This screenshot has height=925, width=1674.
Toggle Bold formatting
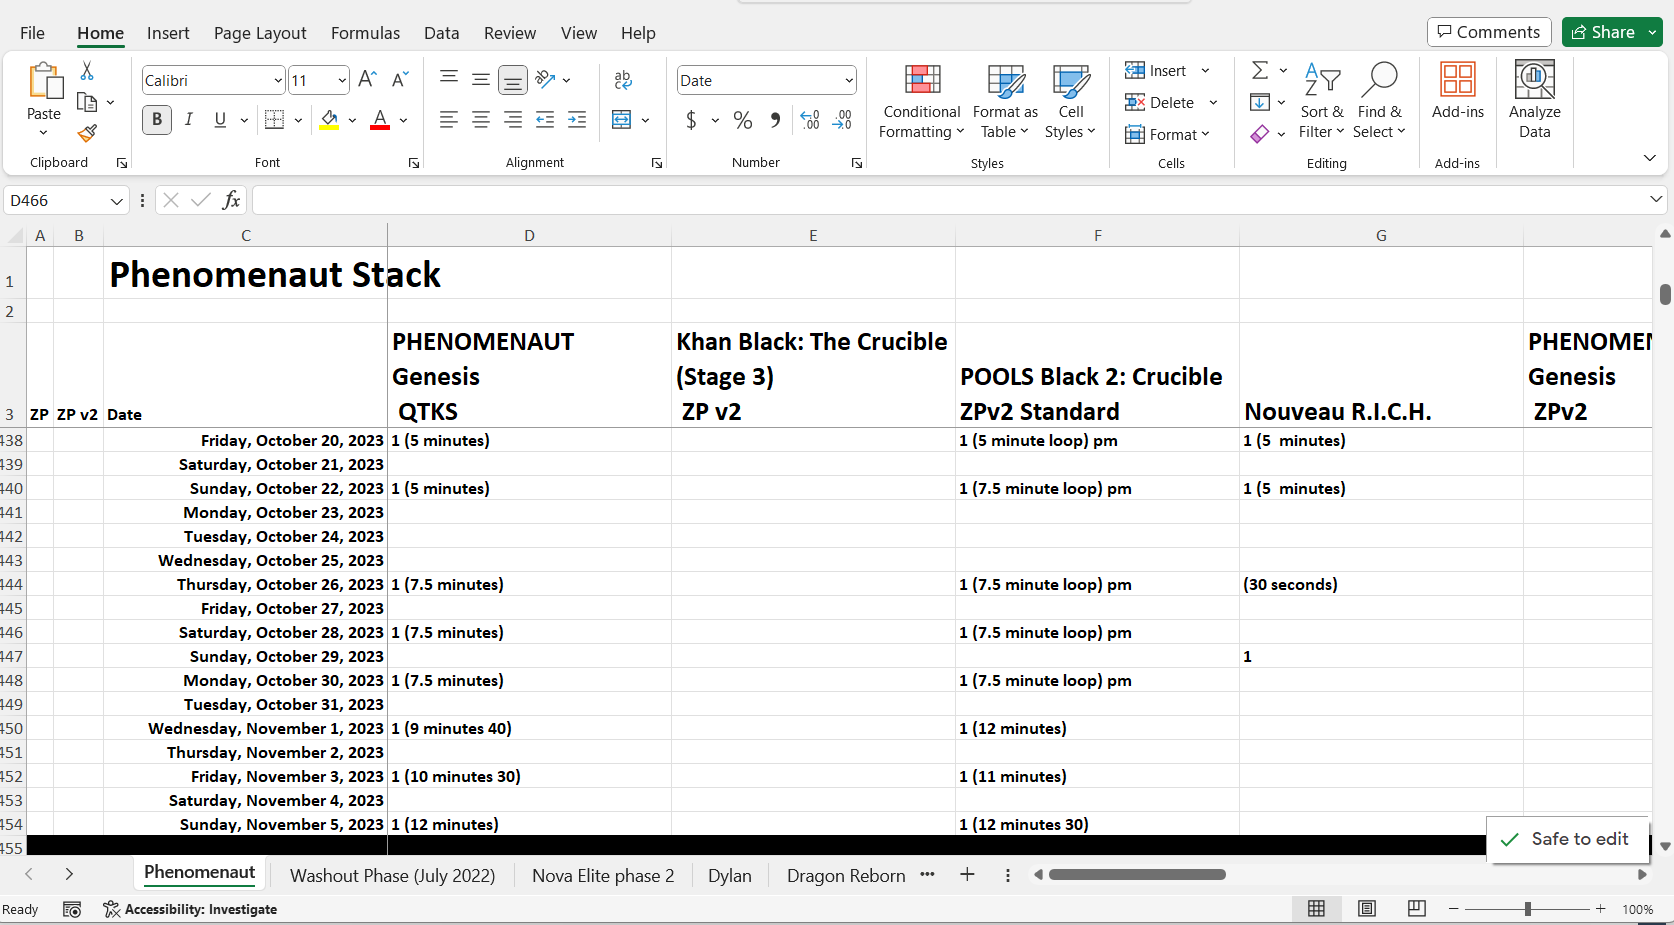point(156,120)
